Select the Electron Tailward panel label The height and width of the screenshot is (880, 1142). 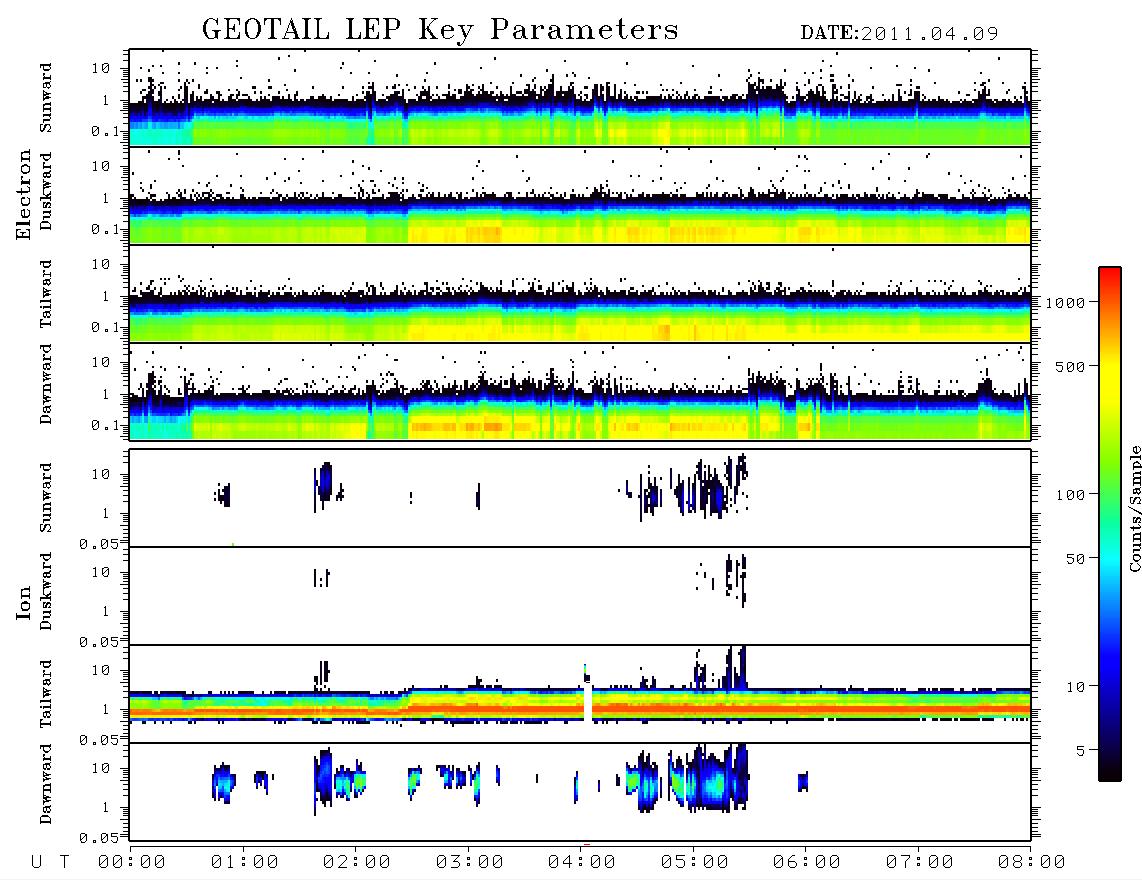[46, 294]
